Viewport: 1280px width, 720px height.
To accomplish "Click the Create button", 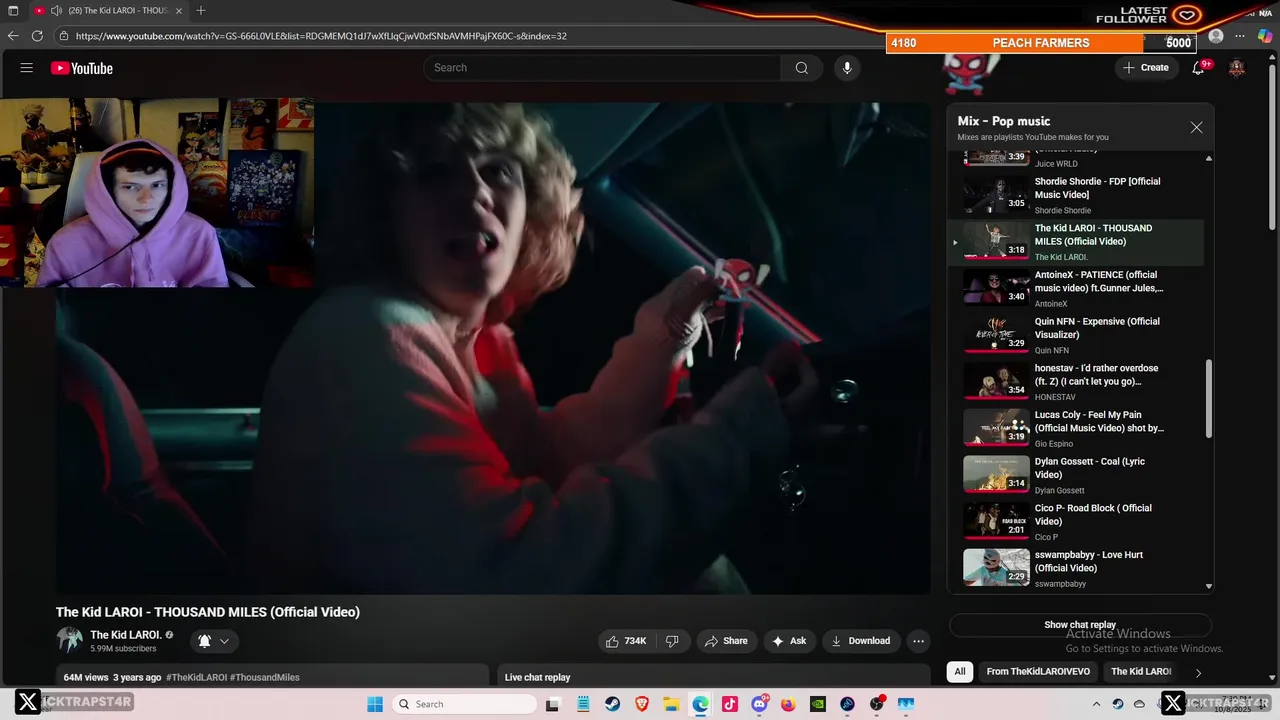I will coord(1145,68).
